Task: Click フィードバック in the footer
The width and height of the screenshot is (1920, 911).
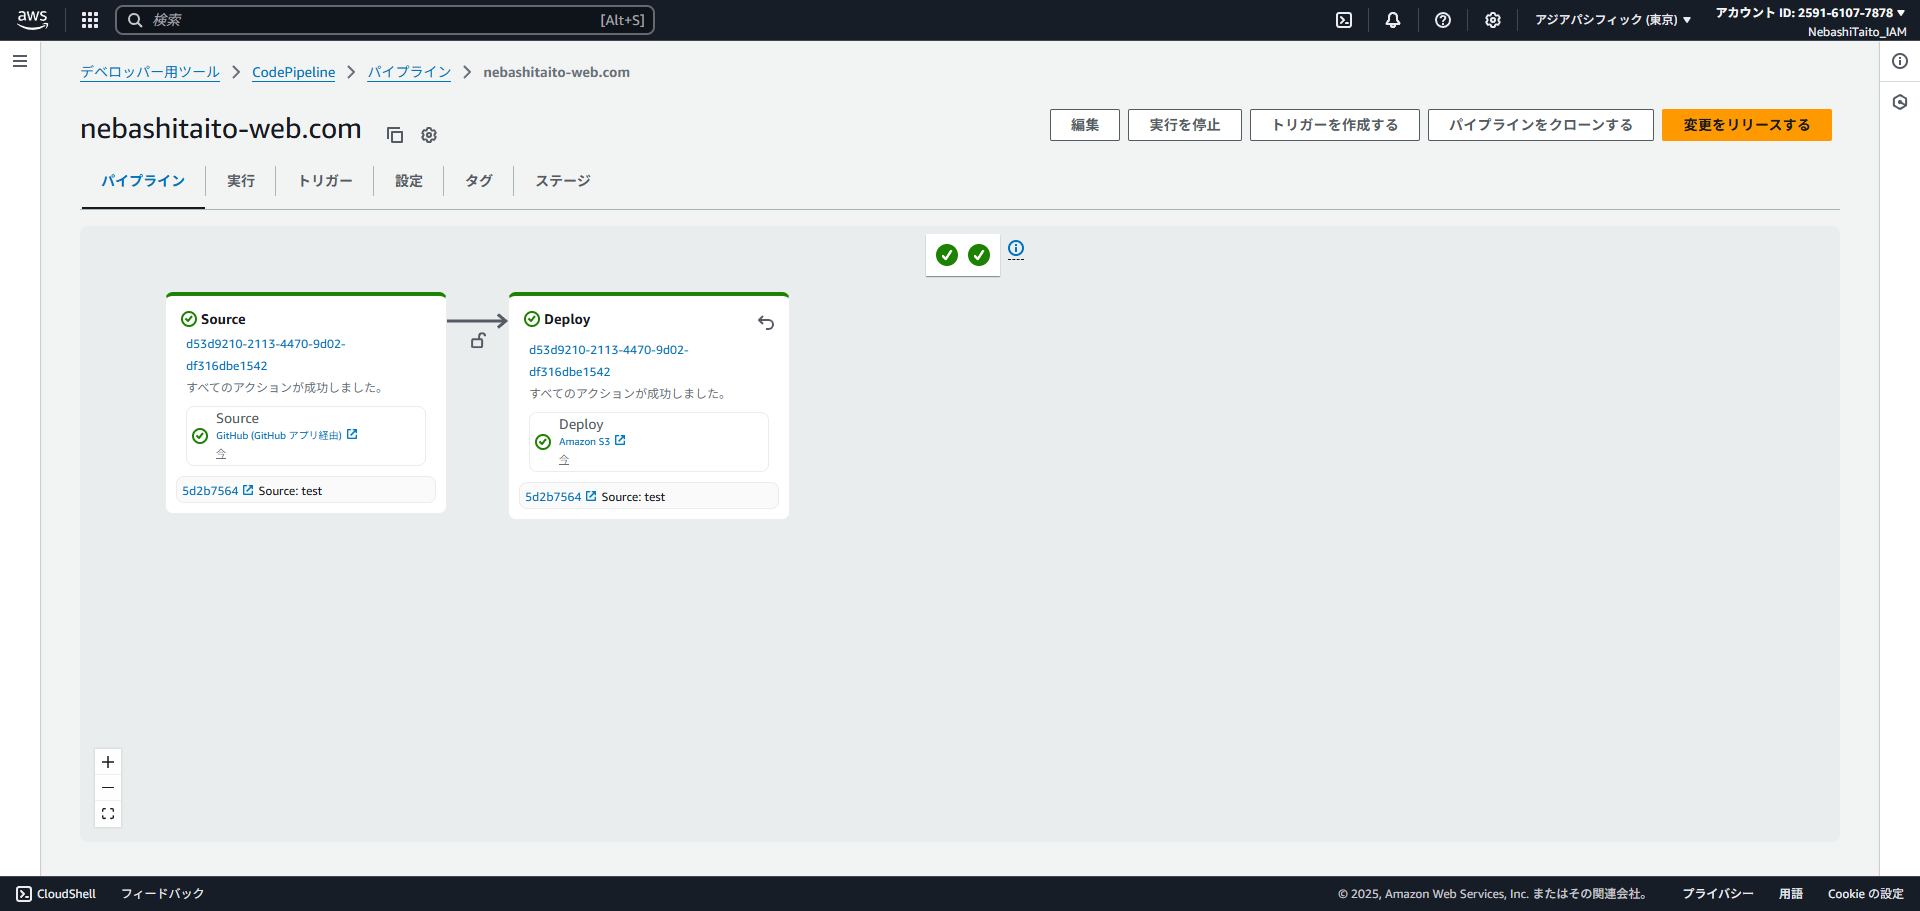Action: tap(162, 894)
